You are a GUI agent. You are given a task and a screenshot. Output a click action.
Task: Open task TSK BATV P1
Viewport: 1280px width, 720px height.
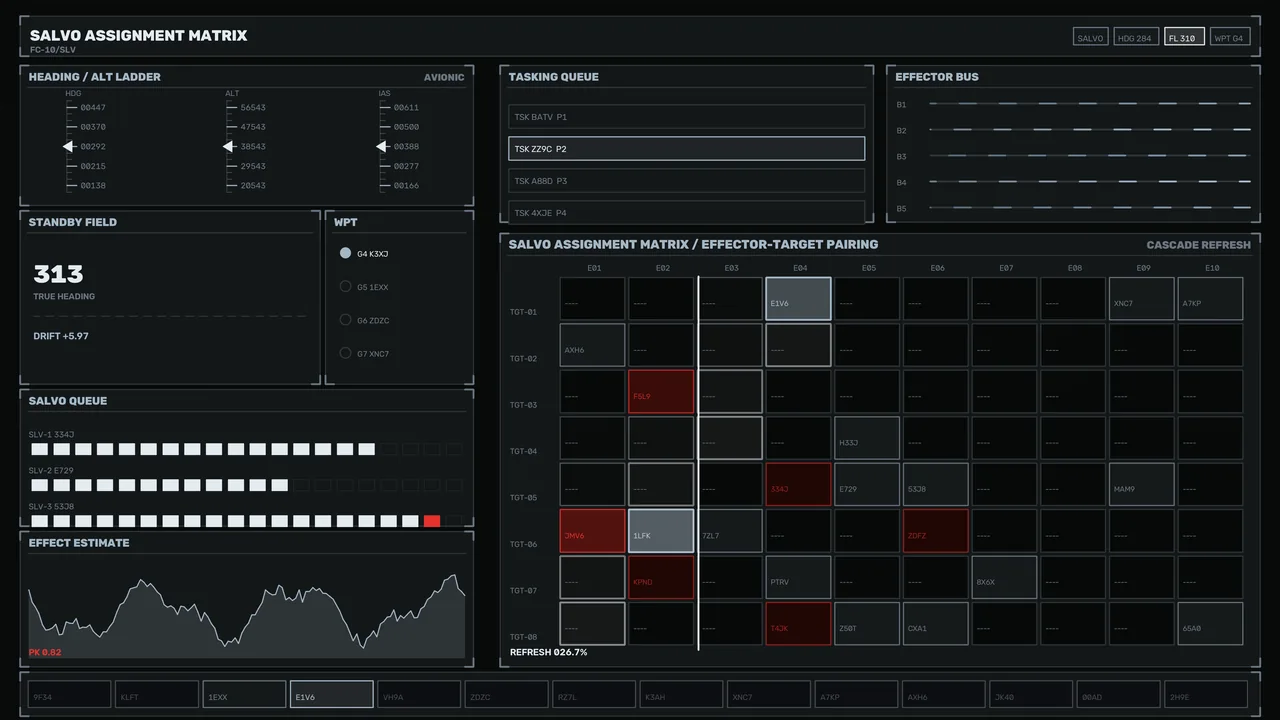pos(686,117)
